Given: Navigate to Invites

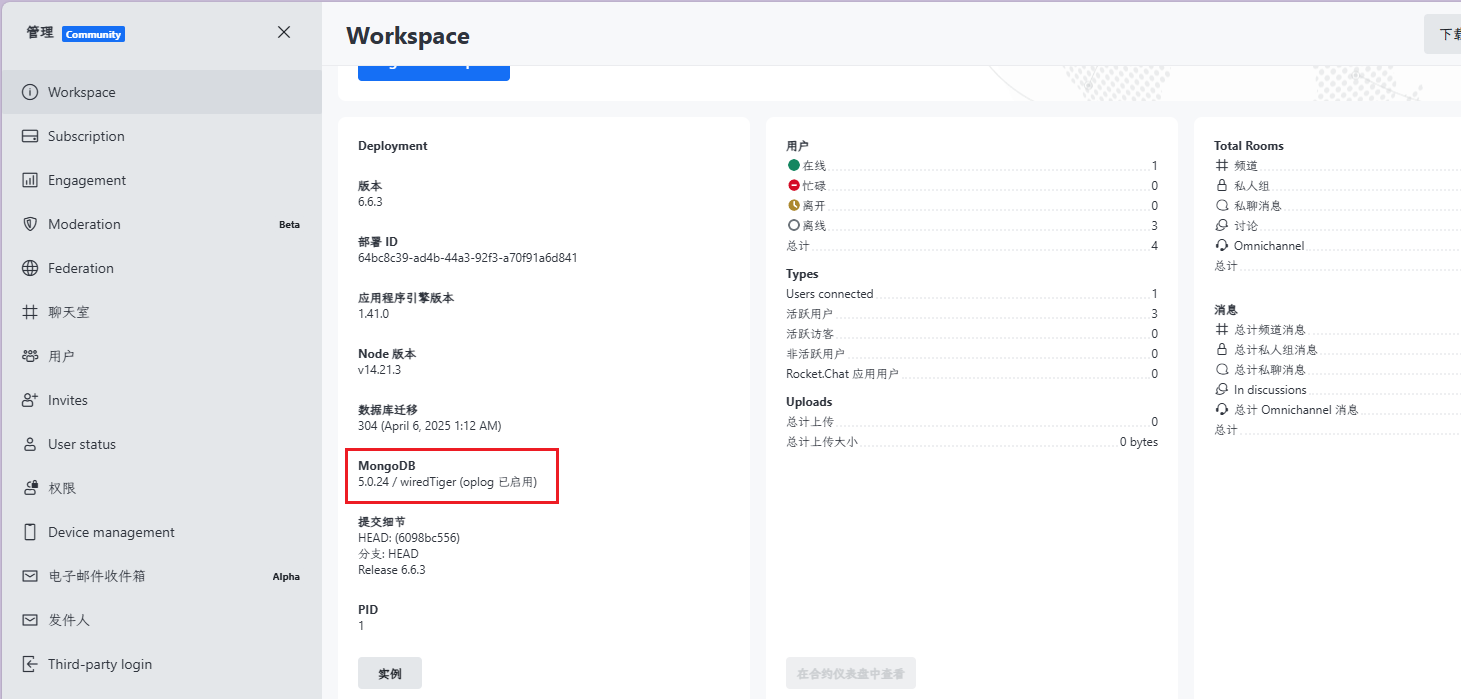Looking at the screenshot, I should coord(161,400).
